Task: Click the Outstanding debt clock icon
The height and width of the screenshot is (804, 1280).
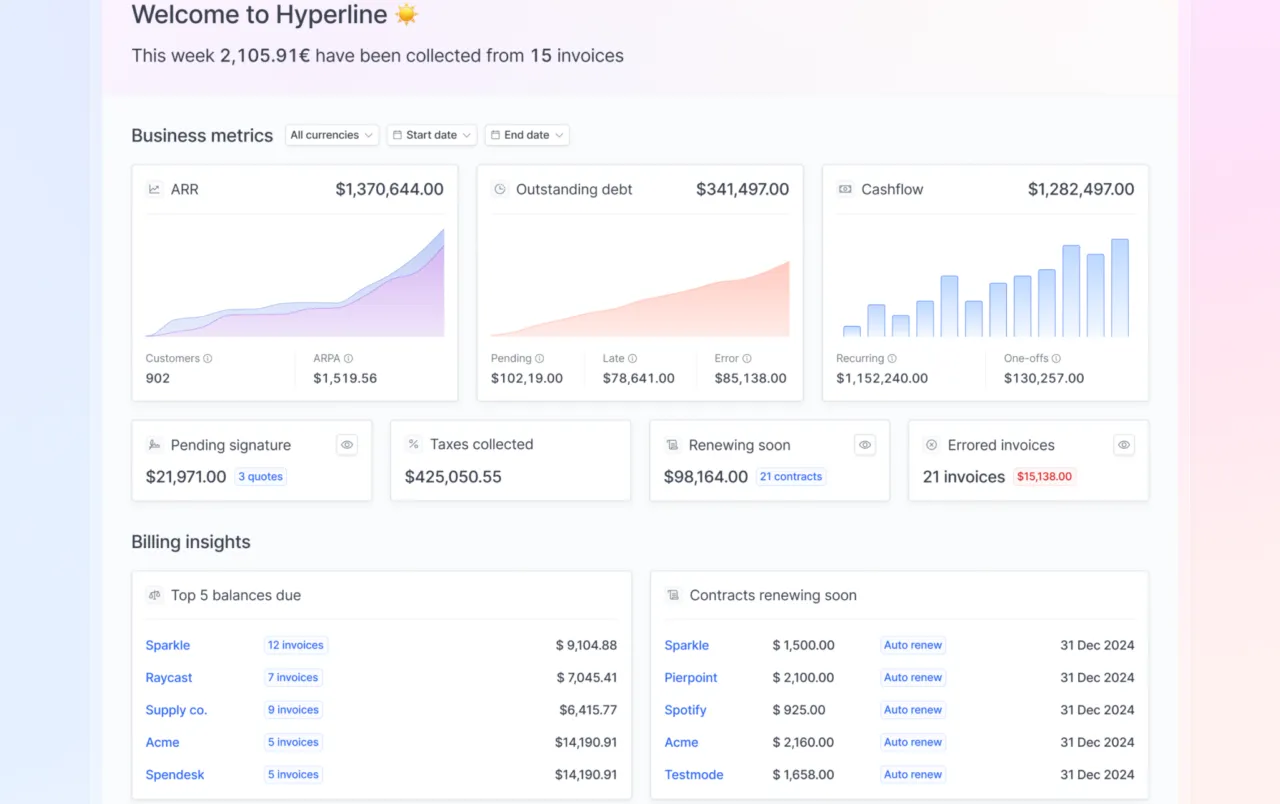Action: (500, 189)
